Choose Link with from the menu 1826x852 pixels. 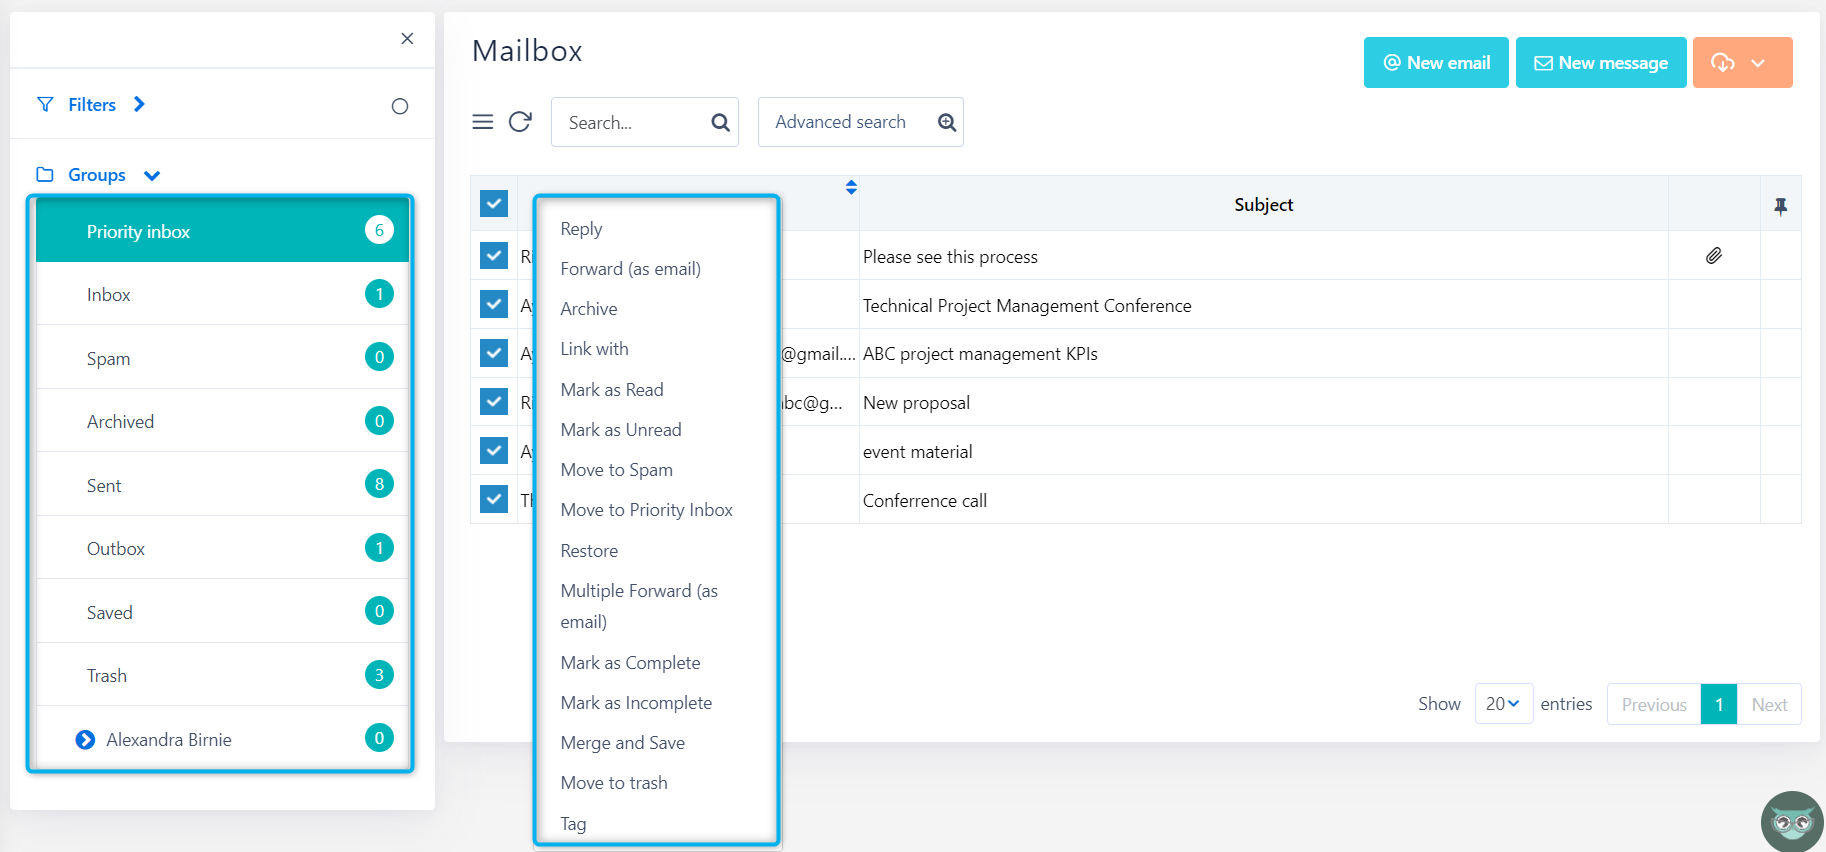(594, 349)
